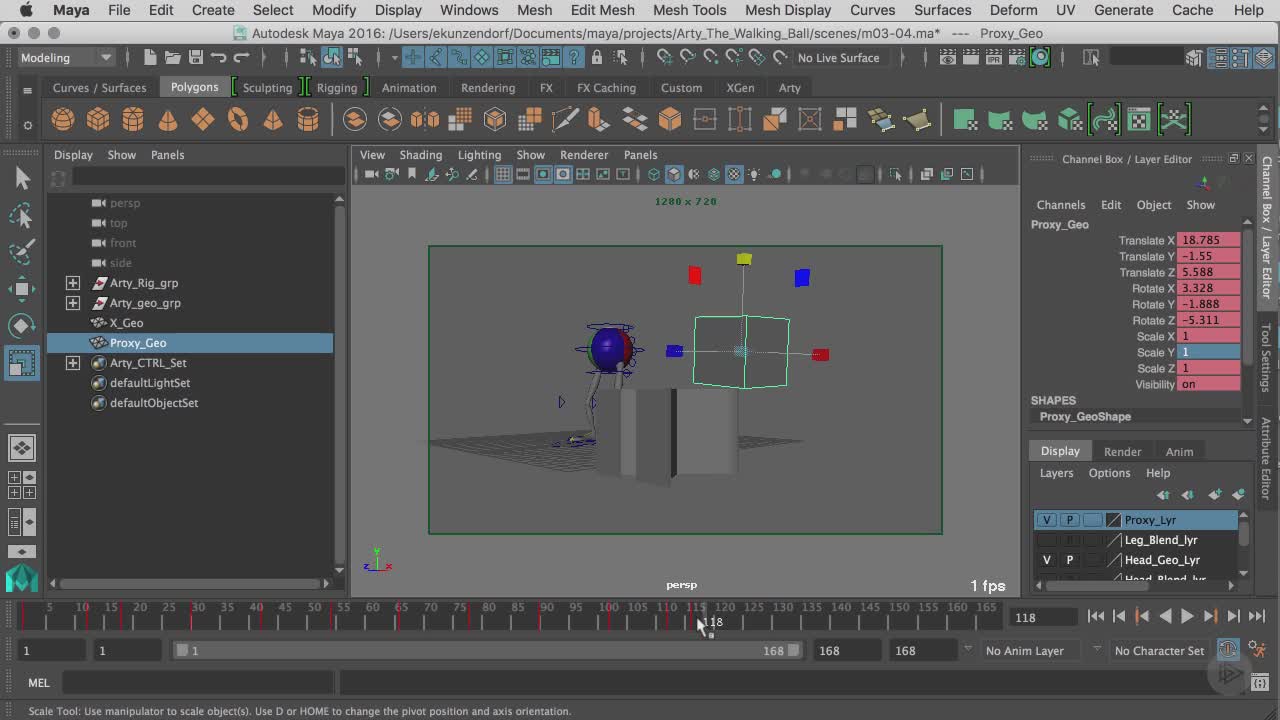Click the UV editor checker icon
1280x720 pixels.
click(x=1139, y=120)
